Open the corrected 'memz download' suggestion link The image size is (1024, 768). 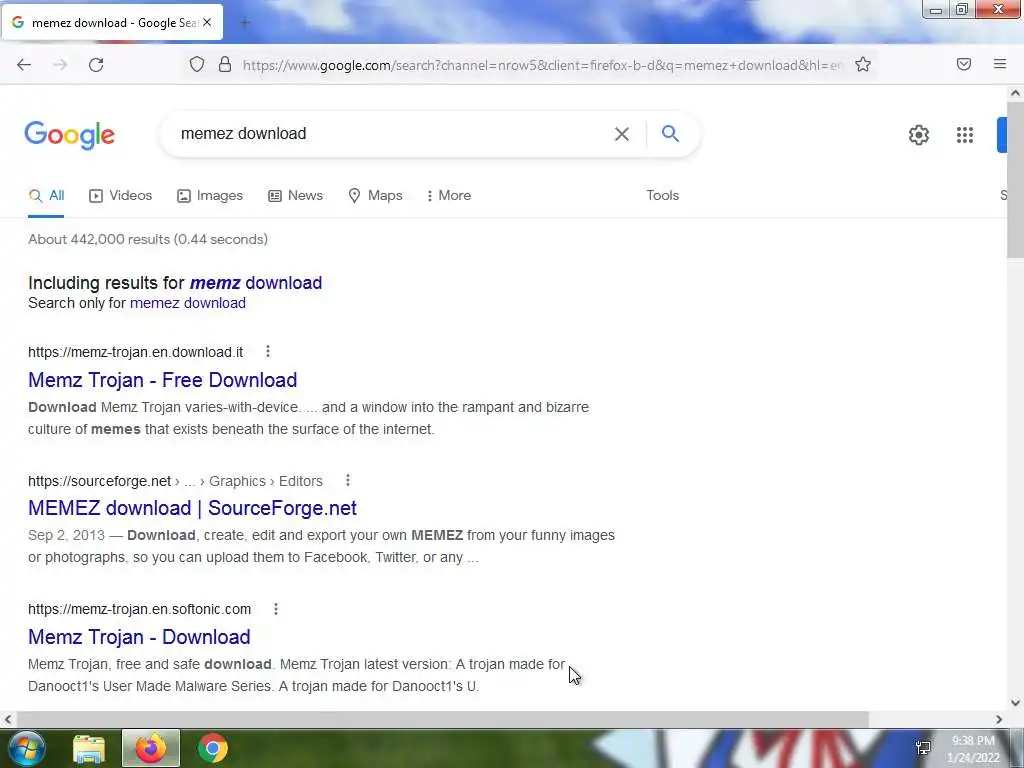pos(255,283)
